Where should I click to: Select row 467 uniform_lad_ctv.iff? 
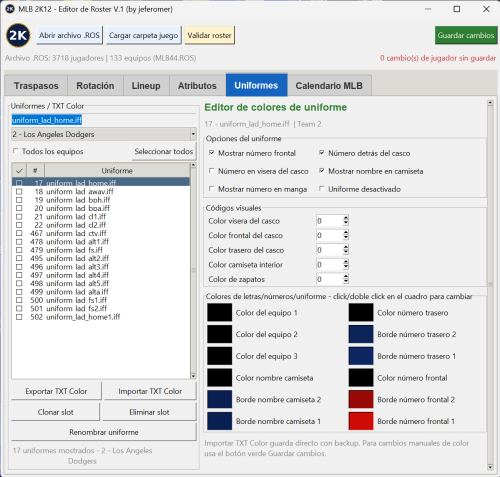point(101,233)
